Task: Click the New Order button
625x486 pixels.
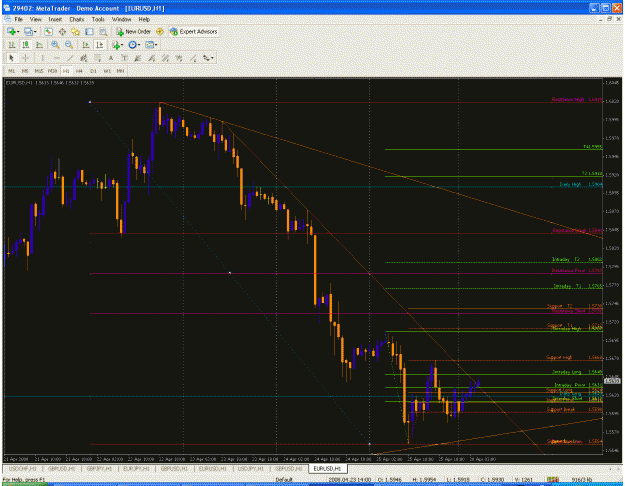Action: pos(134,31)
